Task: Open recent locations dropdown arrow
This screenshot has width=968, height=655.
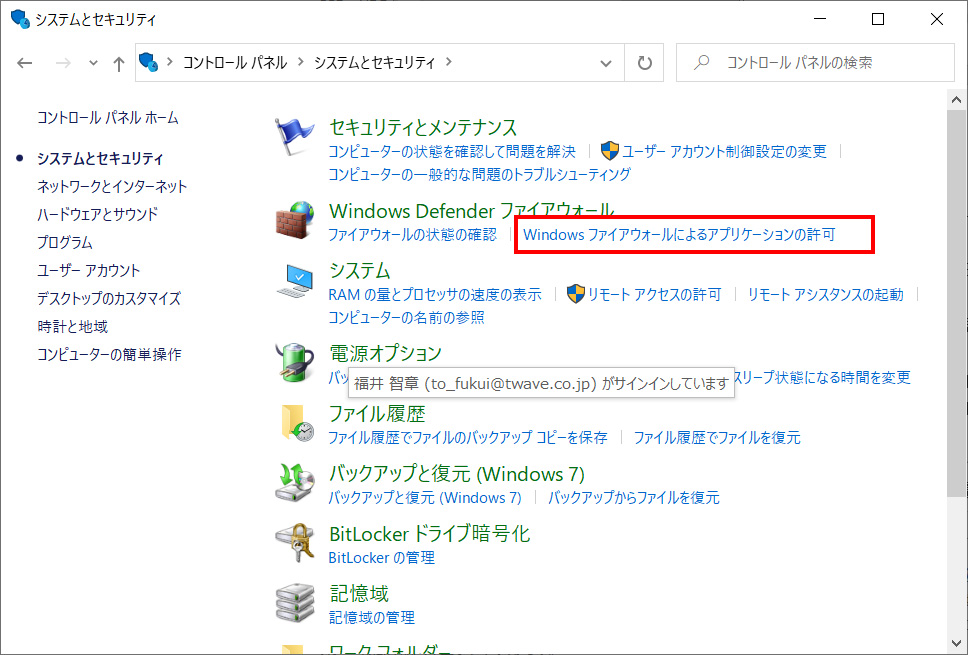Action: coord(93,63)
